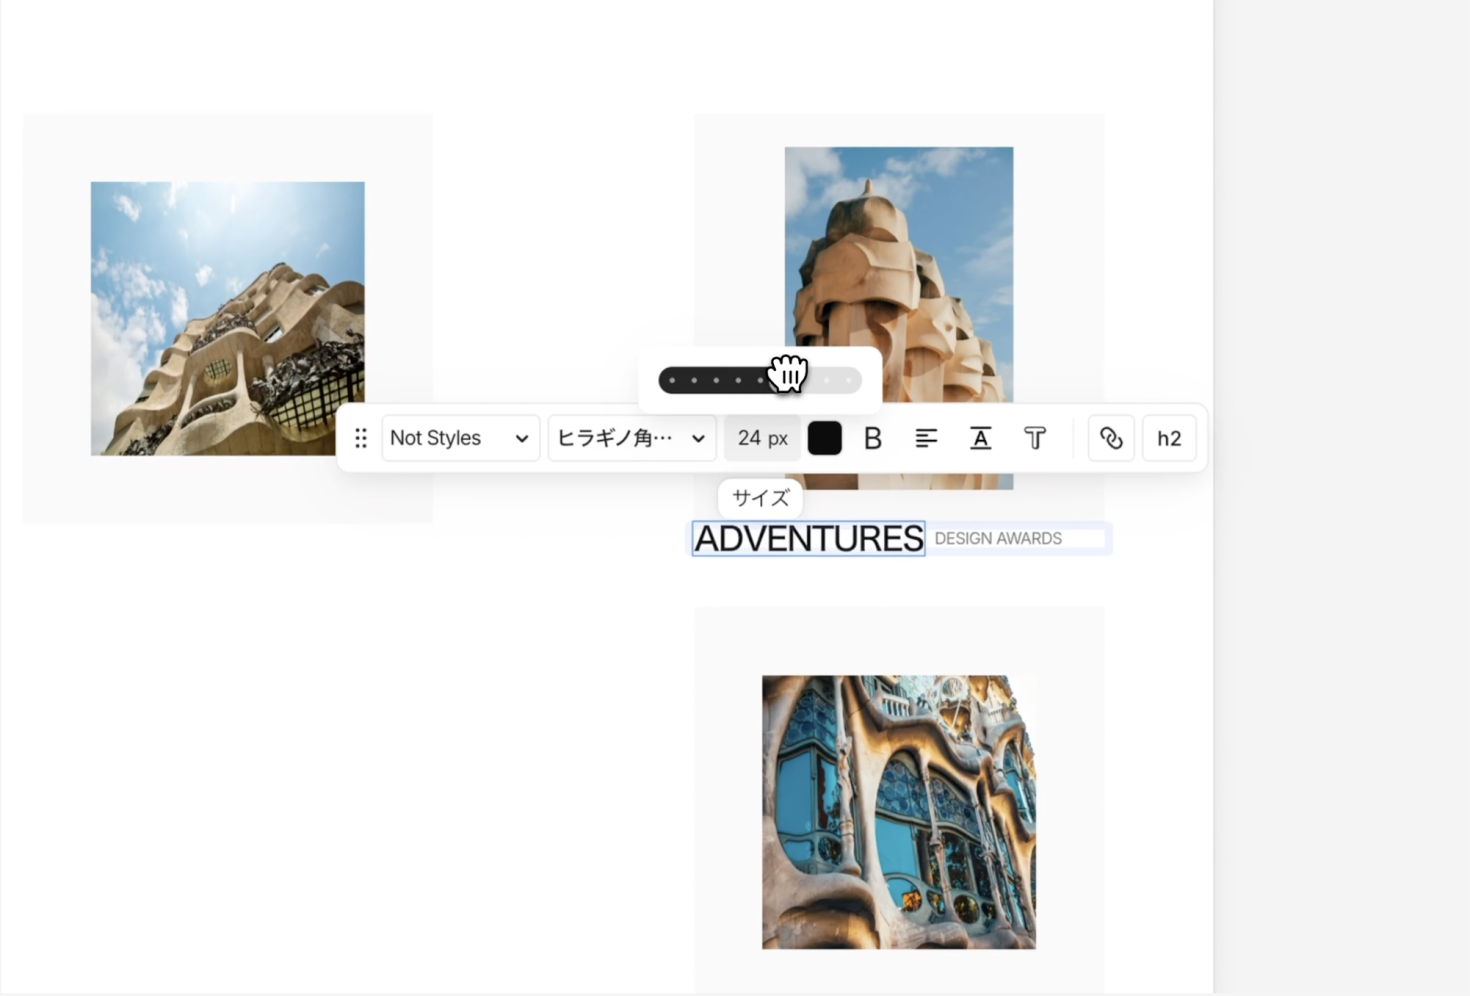Click the toolbar drag handle dots

pos(361,438)
